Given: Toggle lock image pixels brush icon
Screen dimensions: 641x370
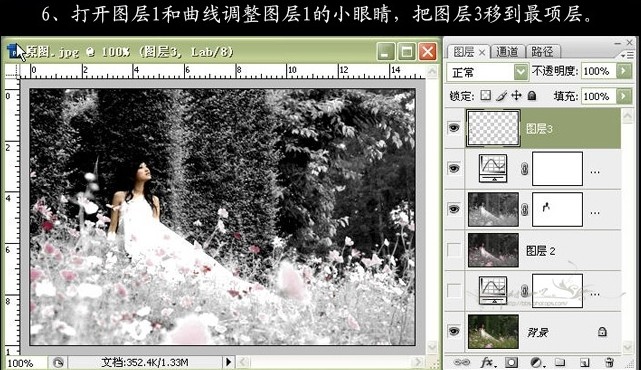Looking at the screenshot, I should click(502, 96).
